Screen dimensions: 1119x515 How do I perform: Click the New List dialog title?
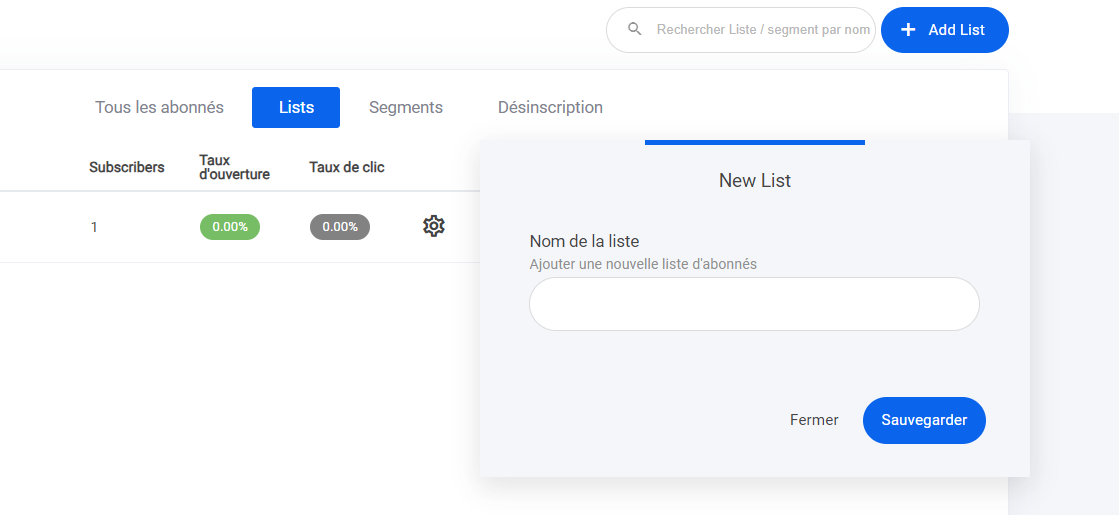pyautogui.click(x=755, y=181)
